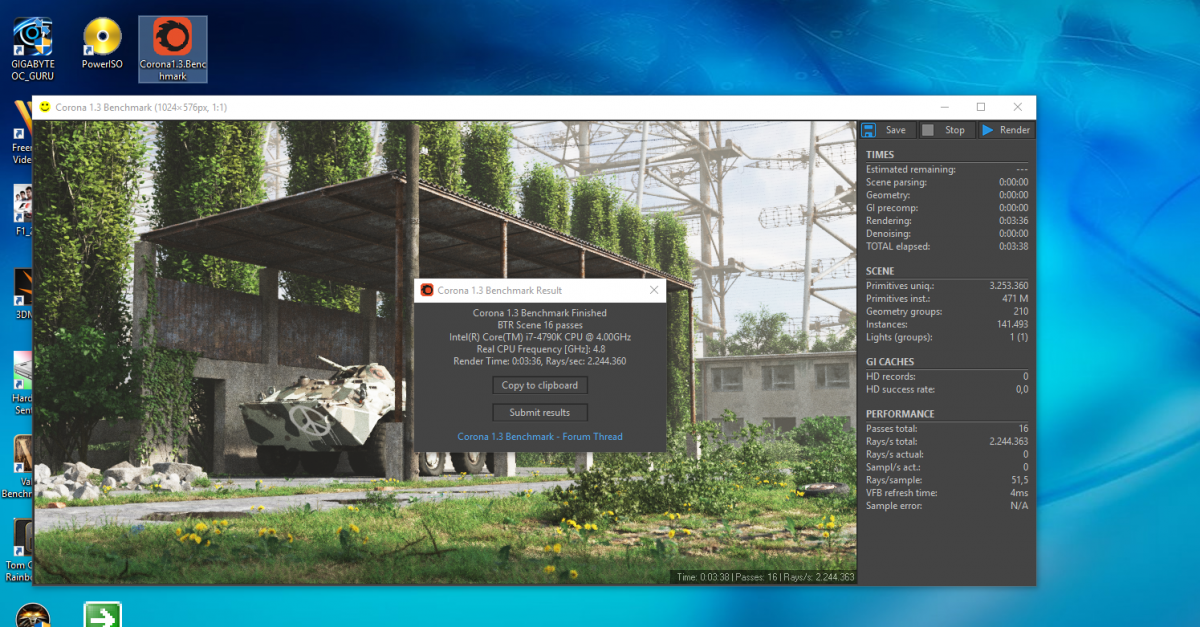1200x627 pixels.
Task: Click the HD success rate row
Action: click(x=946, y=389)
